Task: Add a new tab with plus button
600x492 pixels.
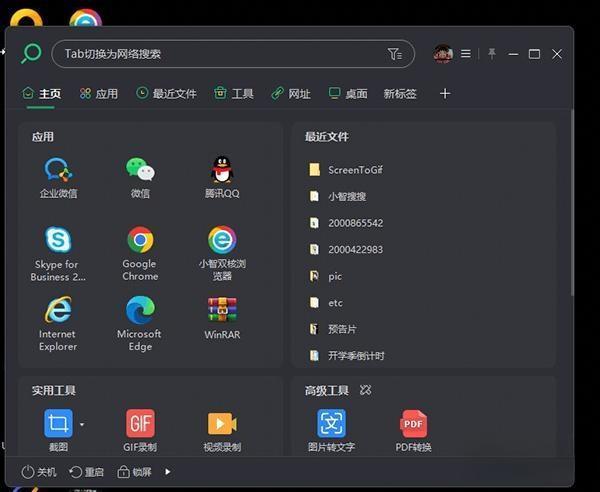Action: 445,94
